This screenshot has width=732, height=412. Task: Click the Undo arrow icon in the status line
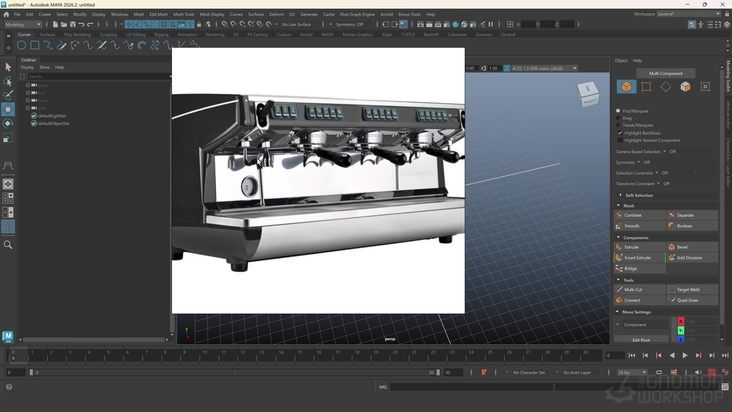[81, 24]
